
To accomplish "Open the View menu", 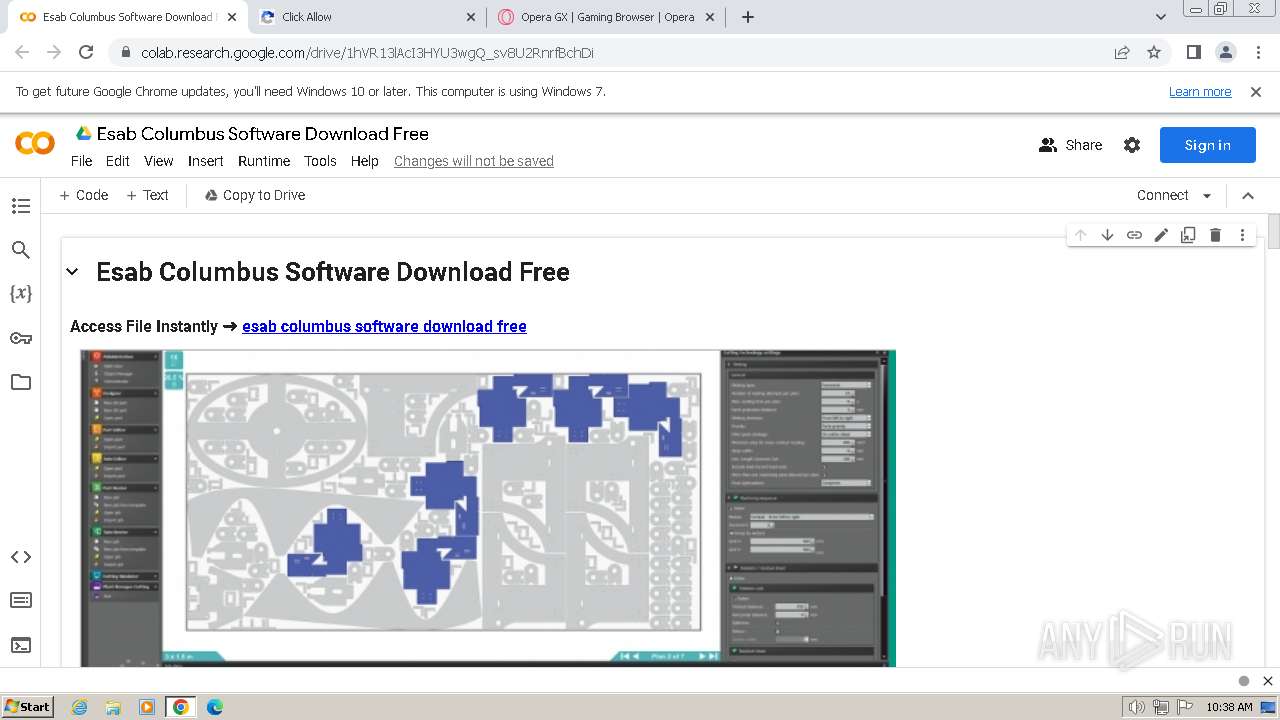I will click(x=159, y=161).
